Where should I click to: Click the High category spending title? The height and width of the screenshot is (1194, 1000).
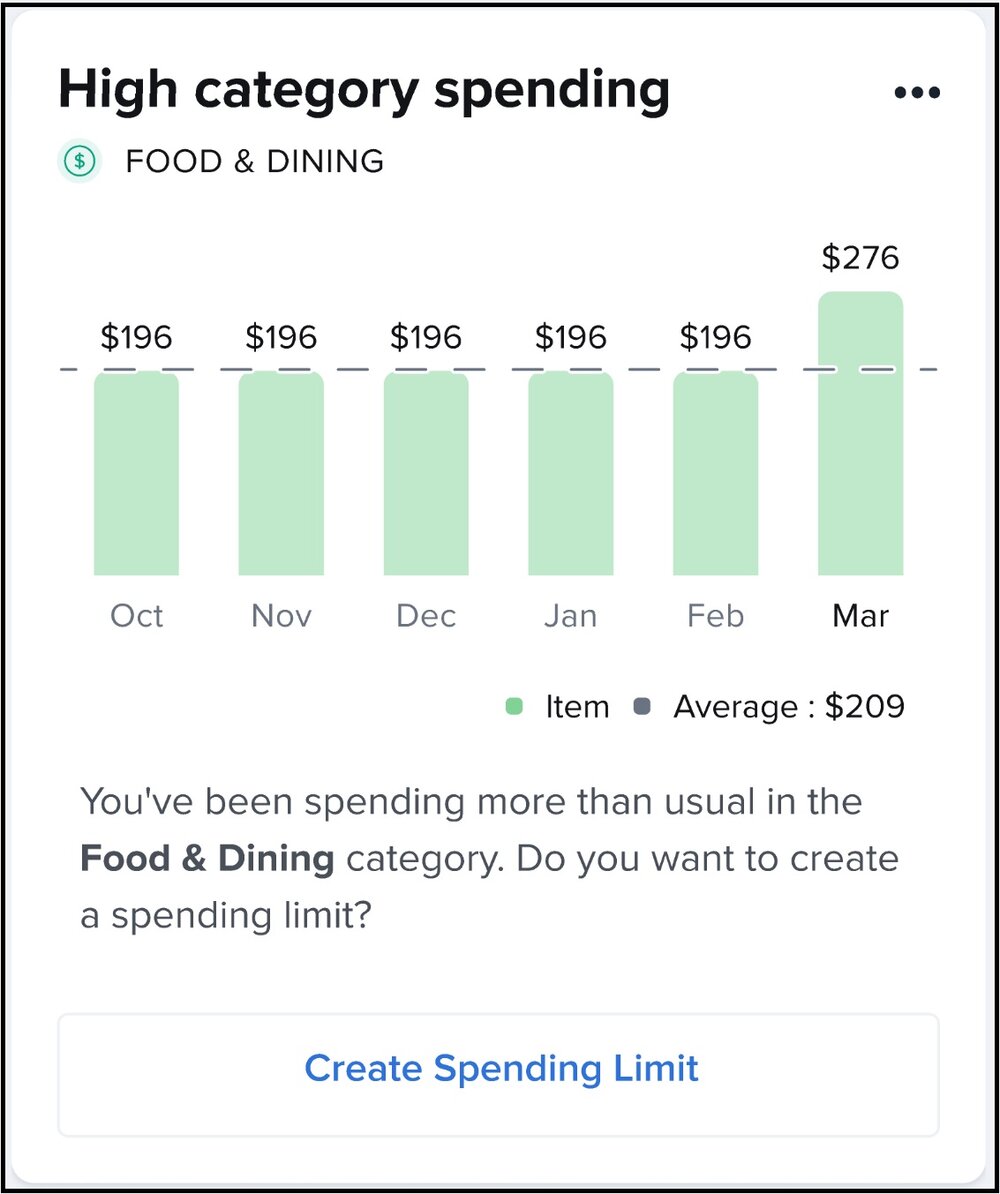(364, 92)
